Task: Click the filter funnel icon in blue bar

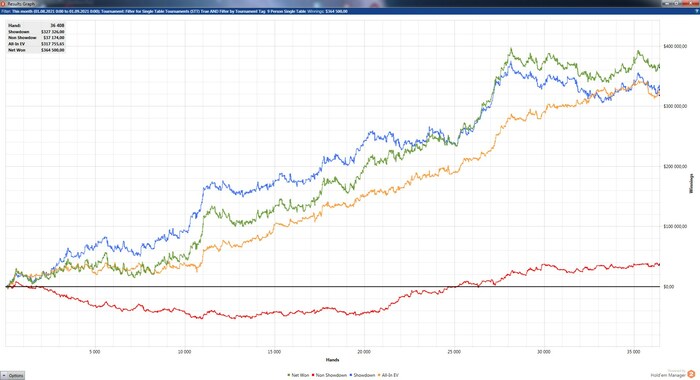Action: coord(697,11)
